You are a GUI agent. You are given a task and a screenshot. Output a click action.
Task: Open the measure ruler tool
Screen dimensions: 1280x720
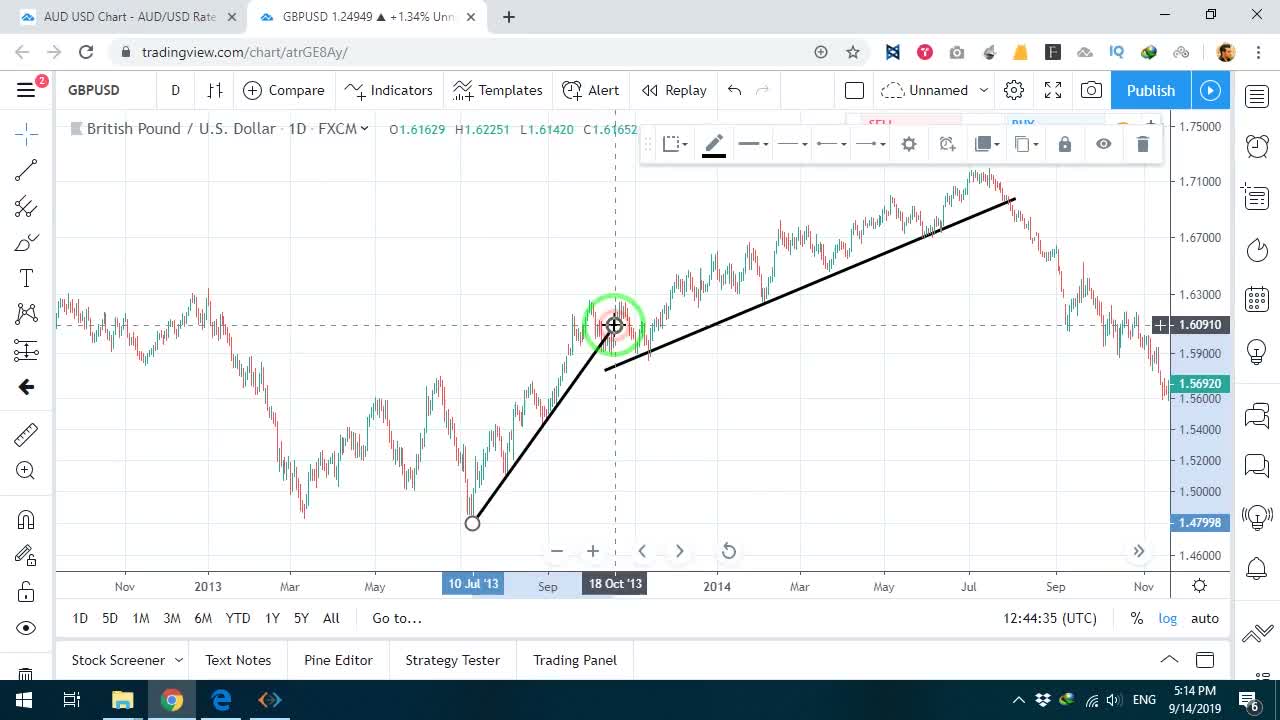click(26, 434)
